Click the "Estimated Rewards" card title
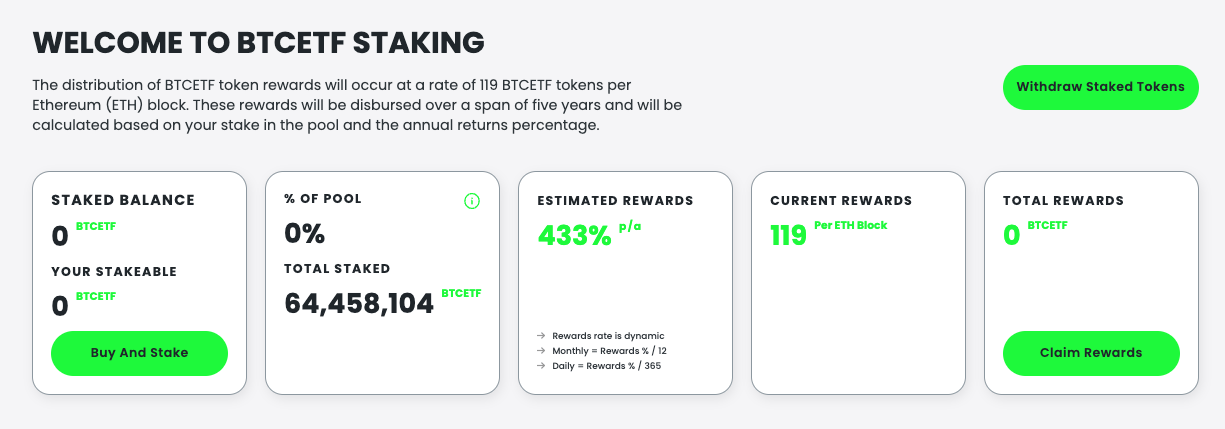 615,201
